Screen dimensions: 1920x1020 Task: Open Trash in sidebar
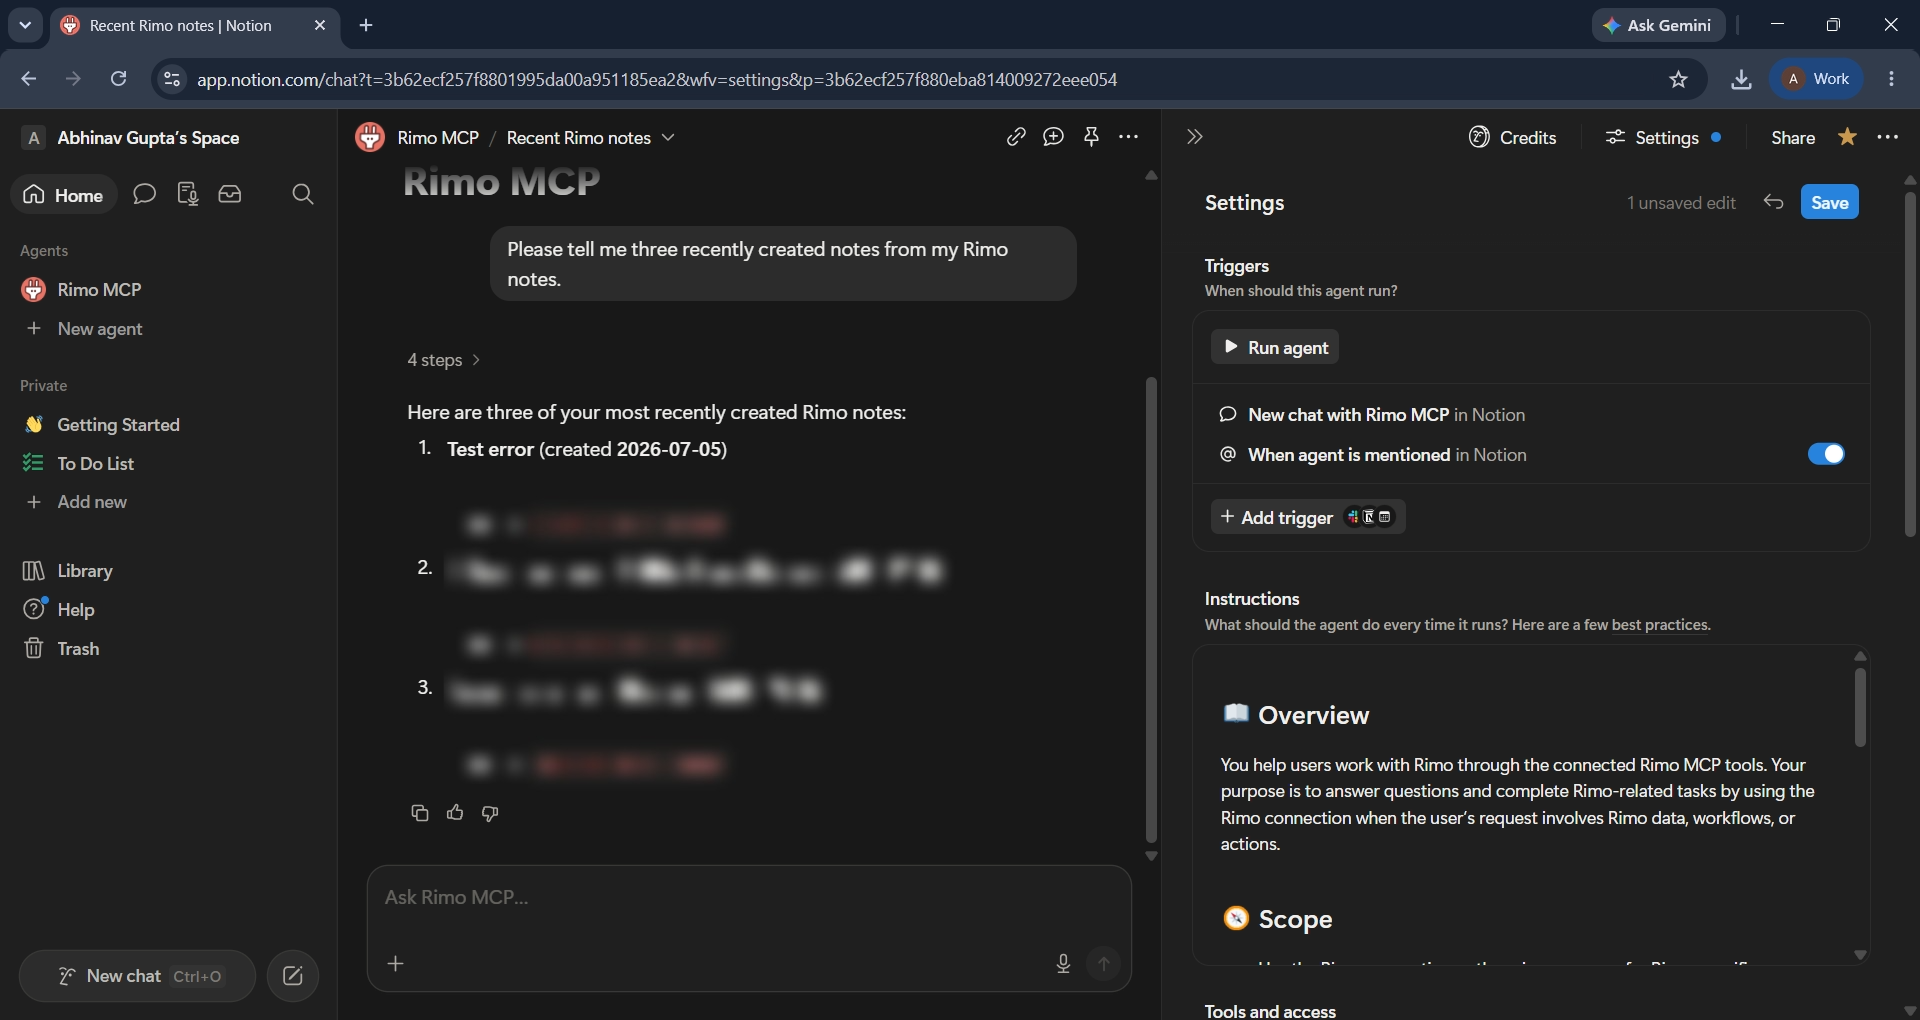click(168, 648)
